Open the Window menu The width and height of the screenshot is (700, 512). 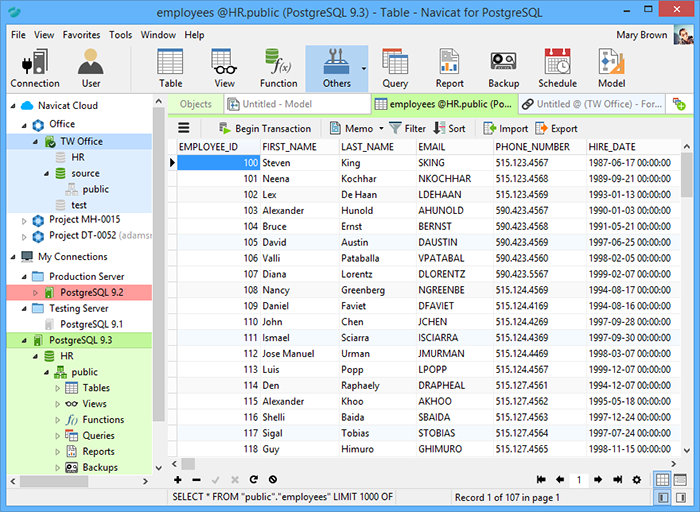158,35
